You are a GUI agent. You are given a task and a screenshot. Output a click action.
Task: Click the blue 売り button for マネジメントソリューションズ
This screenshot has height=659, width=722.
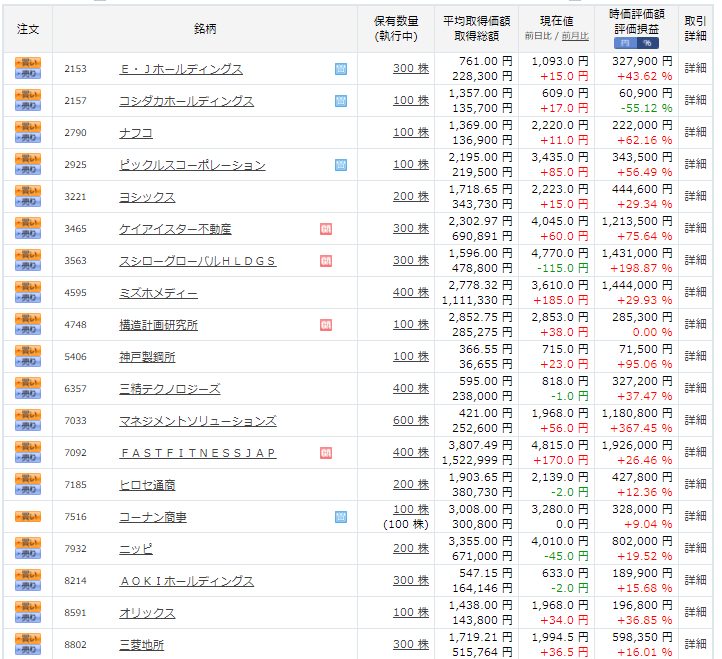point(28,426)
